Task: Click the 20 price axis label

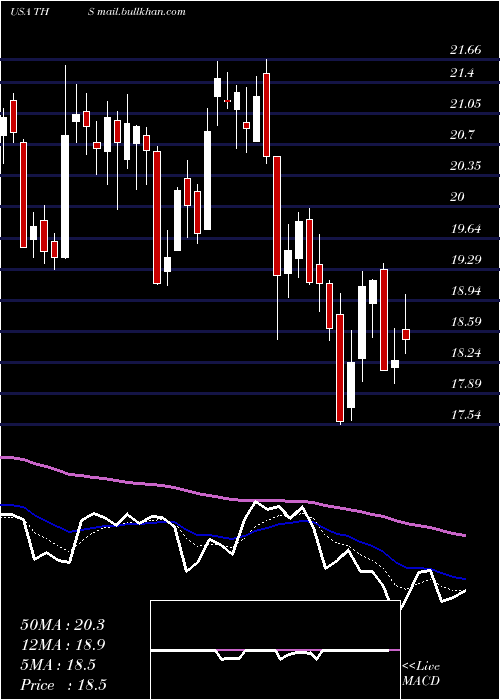Action: [458, 197]
